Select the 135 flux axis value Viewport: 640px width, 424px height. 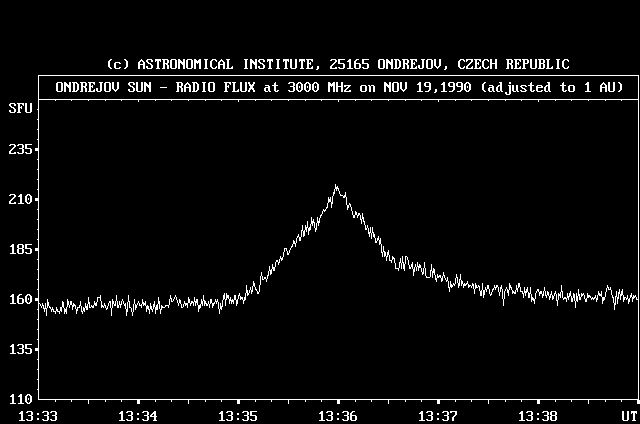(x=22, y=349)
